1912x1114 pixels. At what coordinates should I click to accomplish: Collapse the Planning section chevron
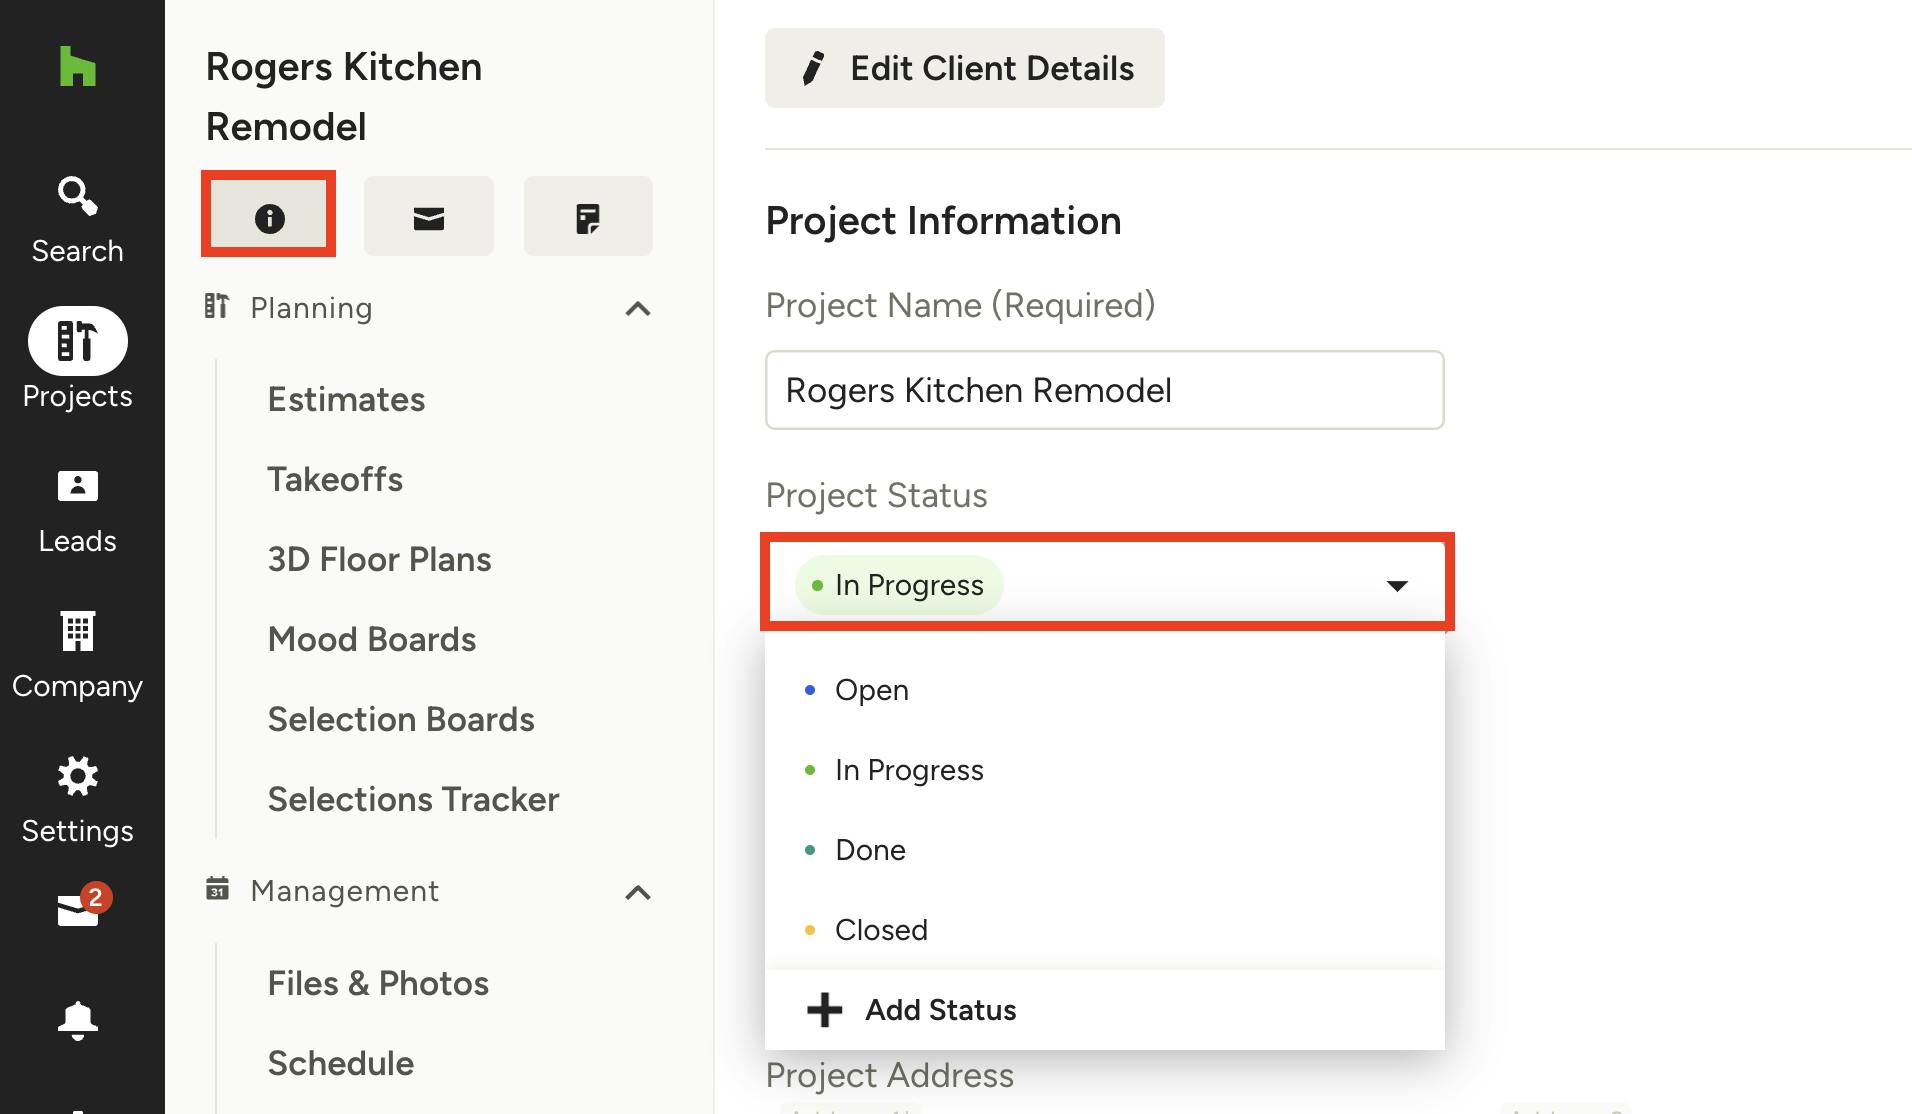coord(637,309)
